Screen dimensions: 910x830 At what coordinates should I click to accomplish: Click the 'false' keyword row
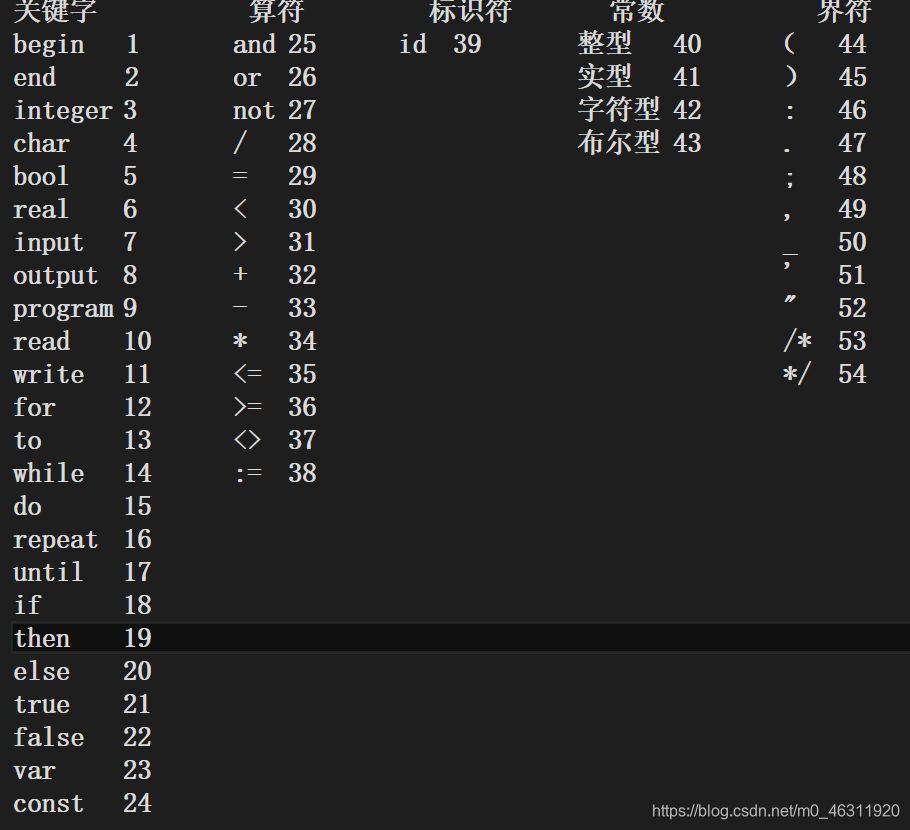[x=49, y=738]
